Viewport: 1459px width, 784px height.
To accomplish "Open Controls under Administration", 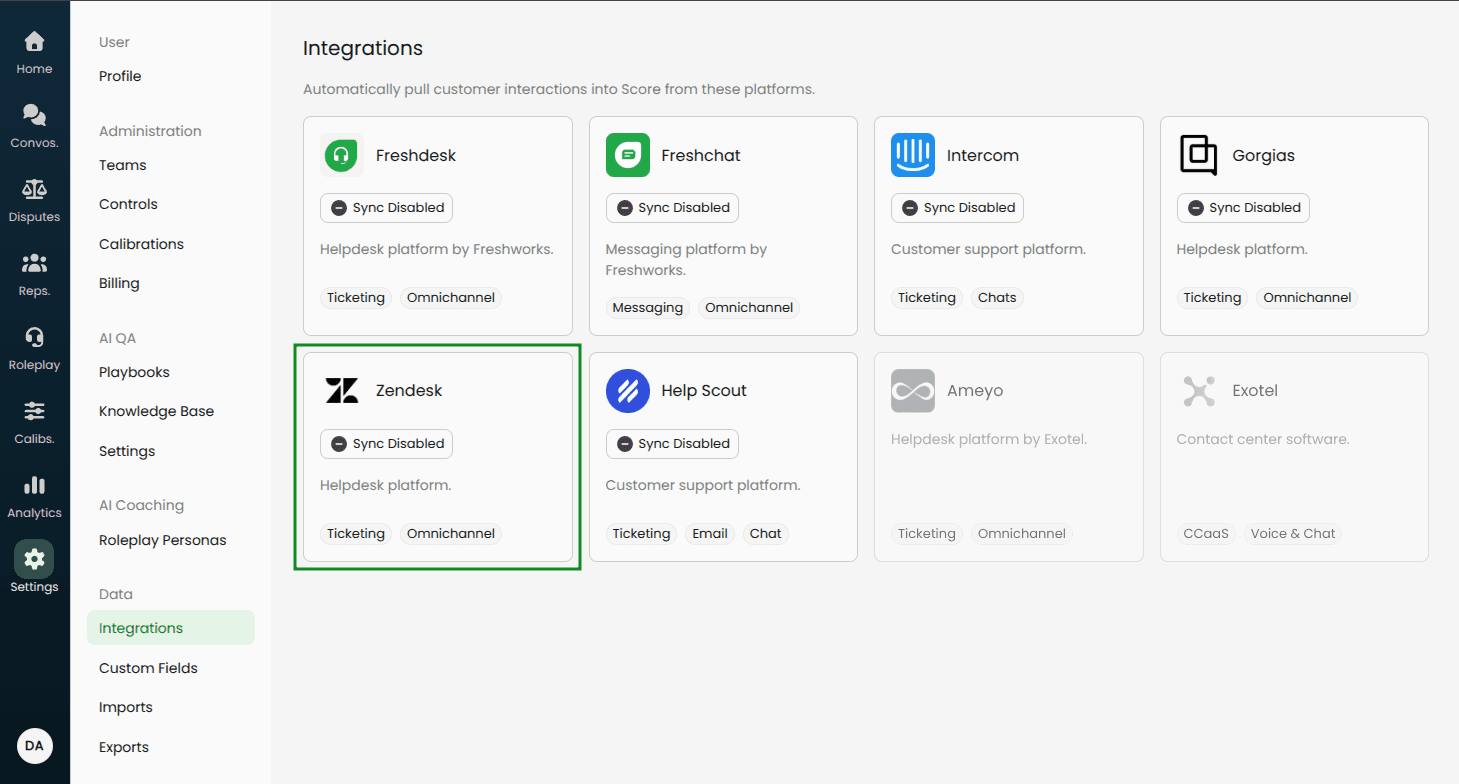I will [x=128, y=204].
